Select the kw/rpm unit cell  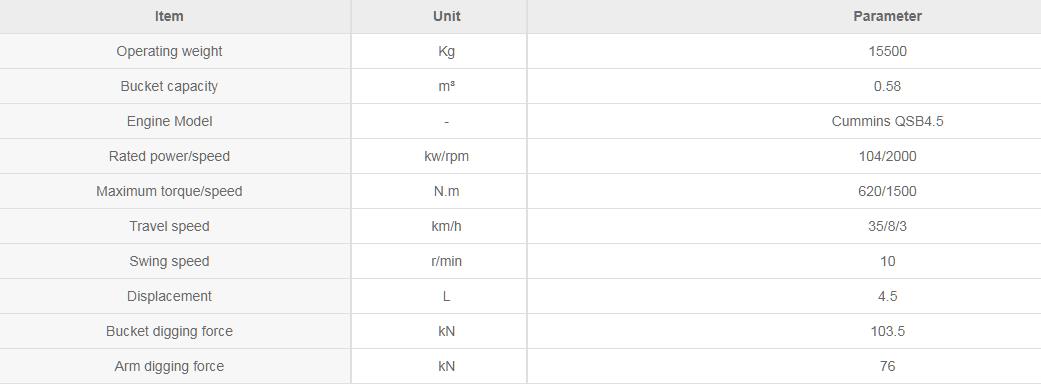click(x=447, y=156)
